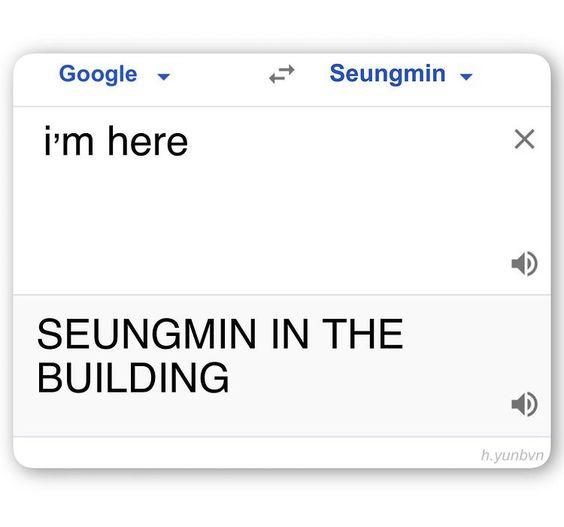The width and height of the screenshot is (564, 527).
Task: Play audio of the Seungmin translation
Action: pyautogui.click(x=524, y=404)
